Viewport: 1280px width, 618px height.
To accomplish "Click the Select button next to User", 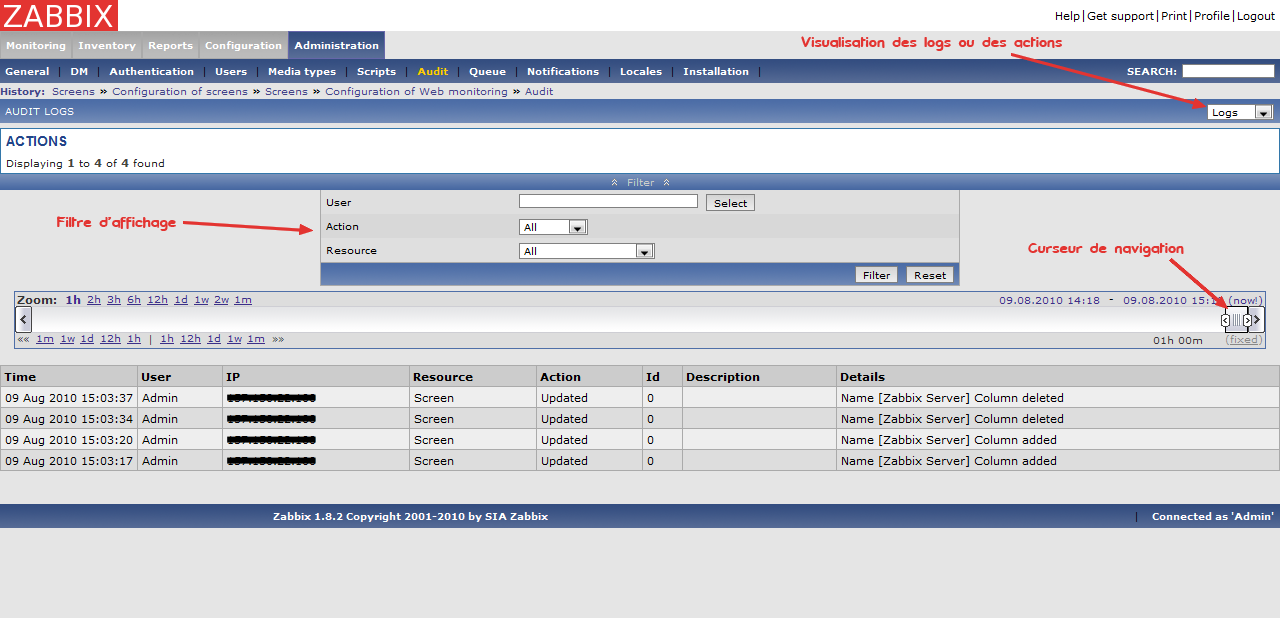I will coord(730,203).
